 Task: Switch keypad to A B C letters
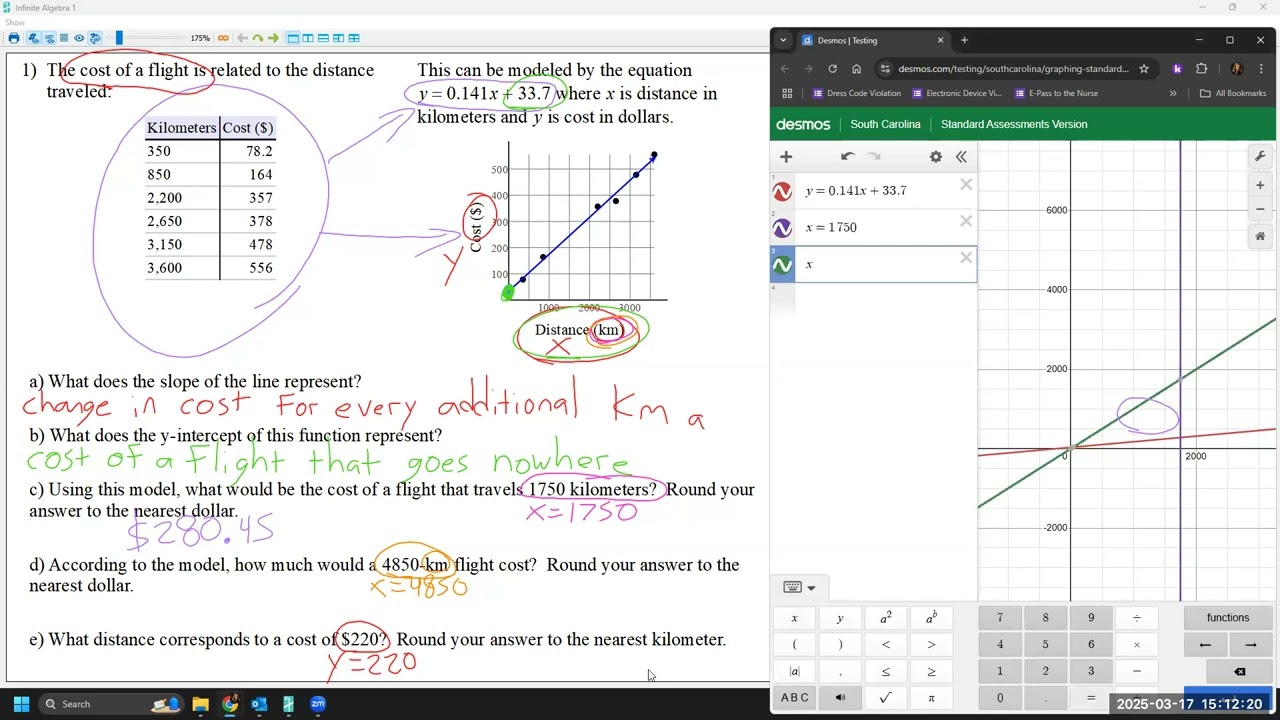coord(795,698)
